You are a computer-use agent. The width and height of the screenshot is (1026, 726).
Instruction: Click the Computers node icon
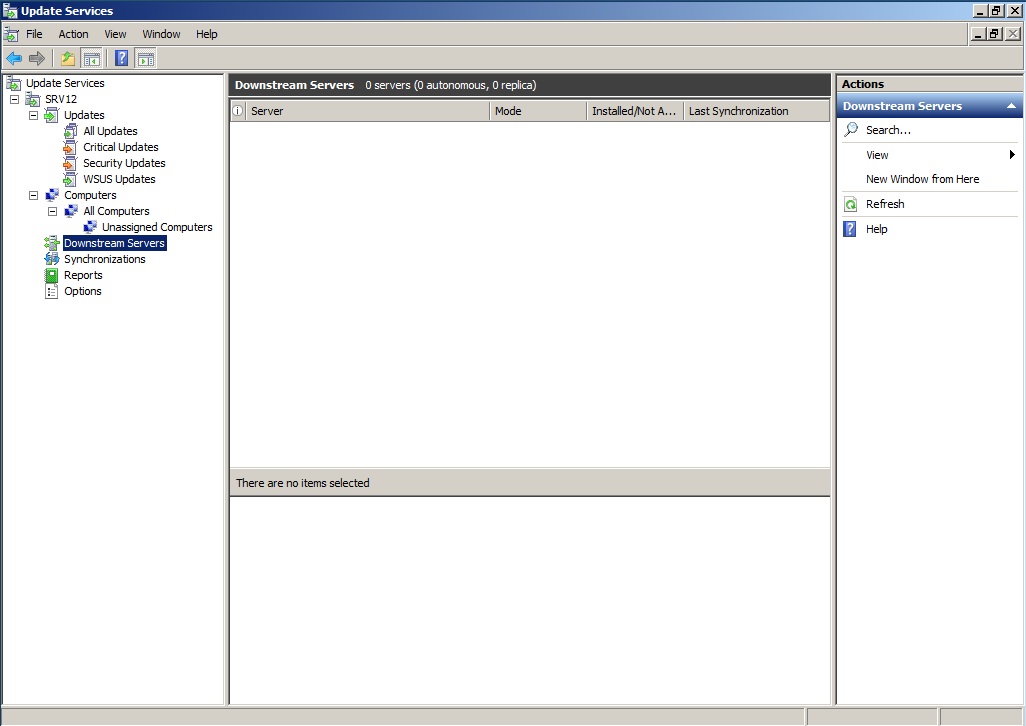coord(52,195)
